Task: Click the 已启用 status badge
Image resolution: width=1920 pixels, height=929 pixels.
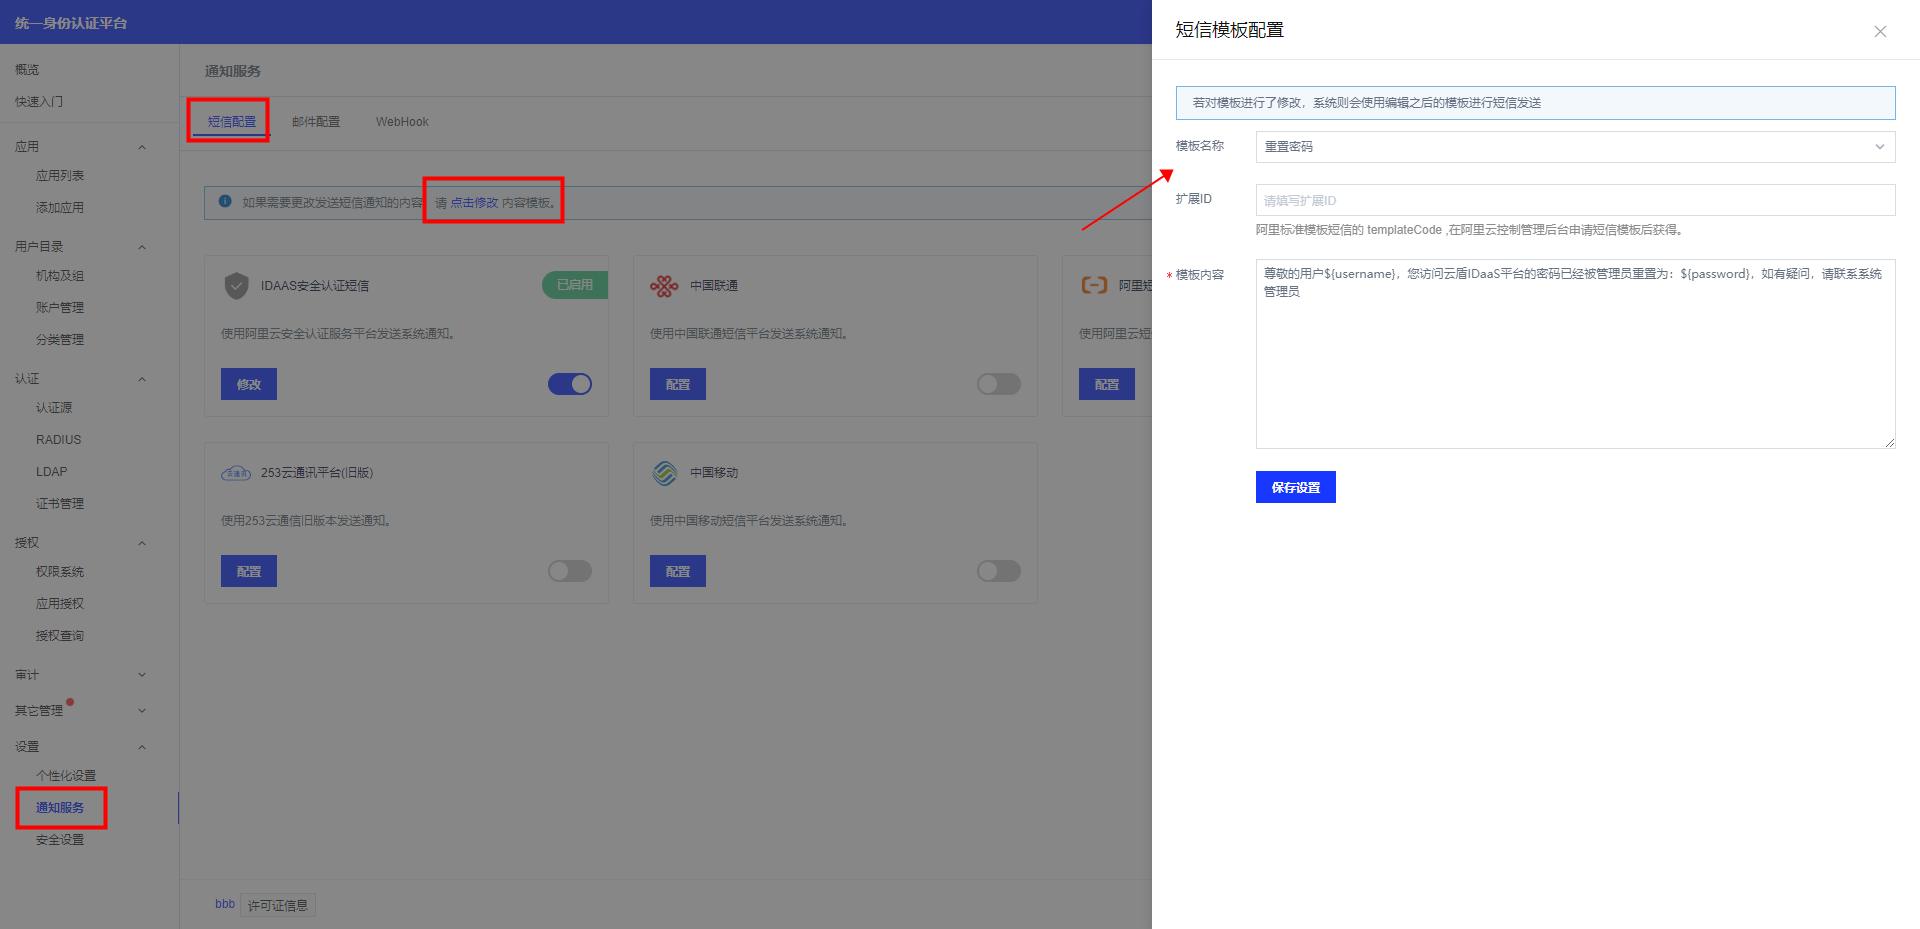Action: pyautogui.click(x=575, y=285)
